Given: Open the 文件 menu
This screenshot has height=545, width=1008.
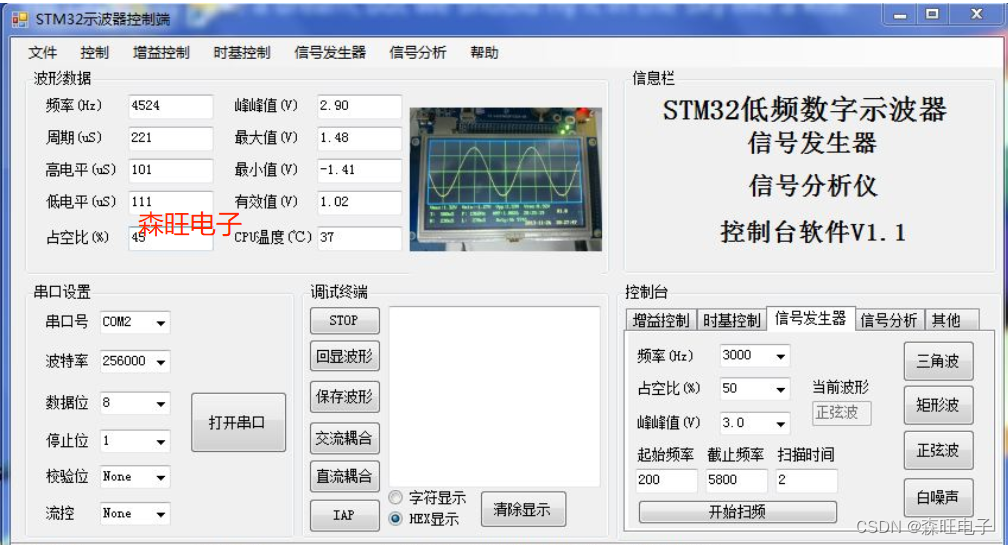Looking at the screenshot, I should (x=42, y=53).
